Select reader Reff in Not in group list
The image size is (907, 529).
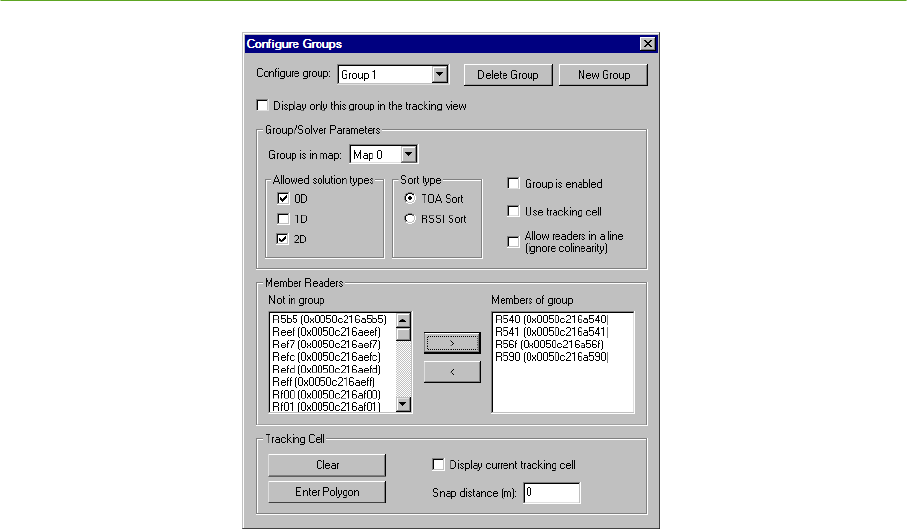[x=333, y=382]
